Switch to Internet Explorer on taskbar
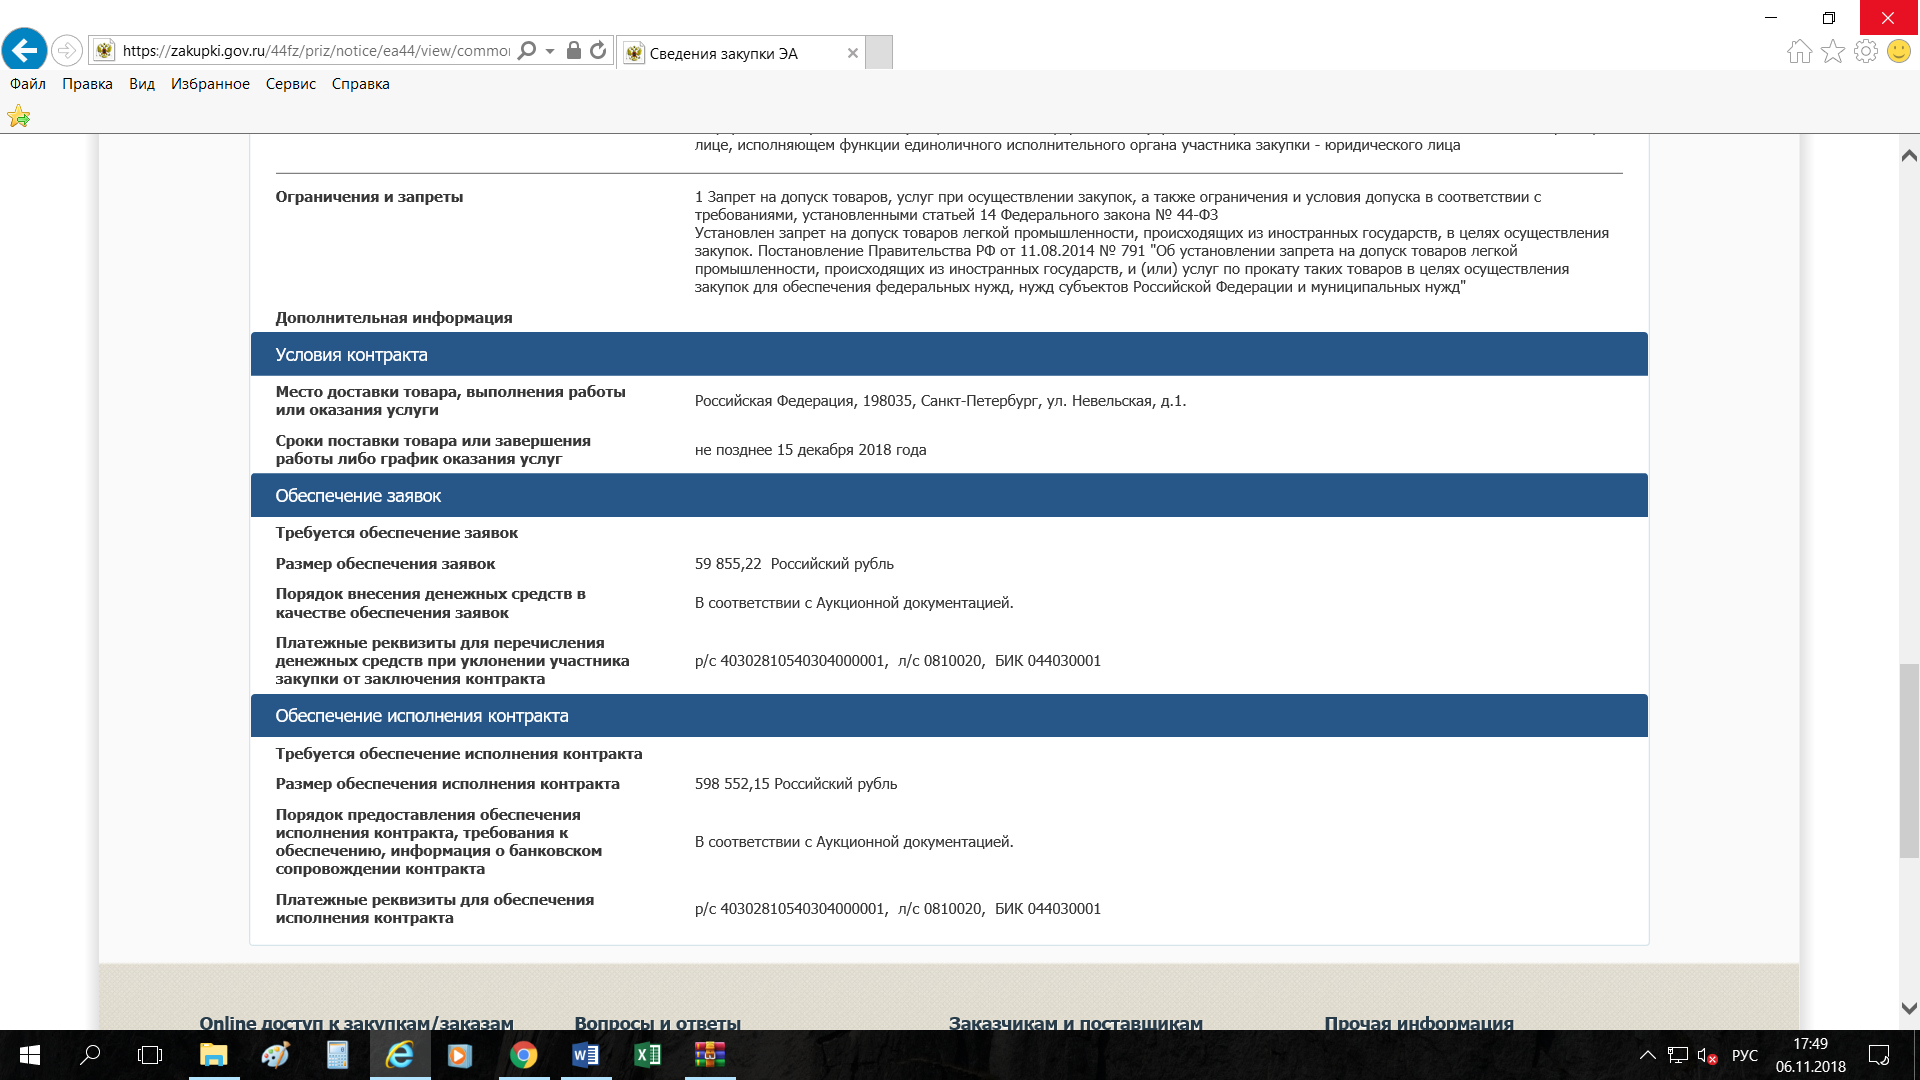The image size is (1920, 1080). (x=400, y=1055)
